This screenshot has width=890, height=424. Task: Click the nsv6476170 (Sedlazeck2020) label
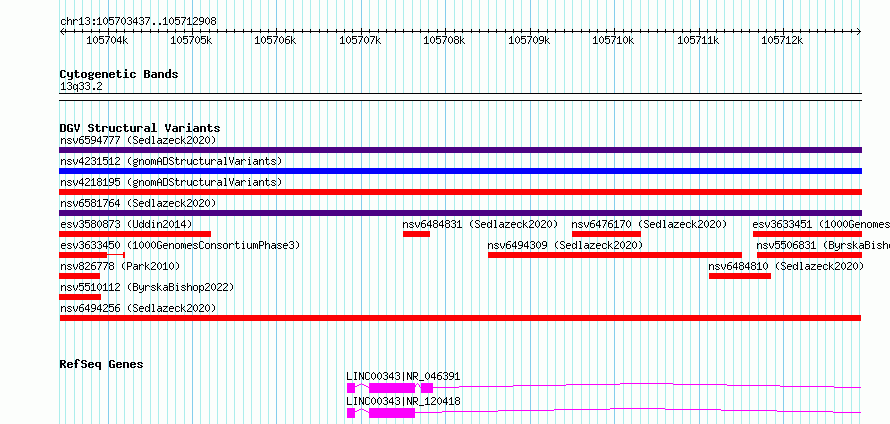(x=649, y=224)
